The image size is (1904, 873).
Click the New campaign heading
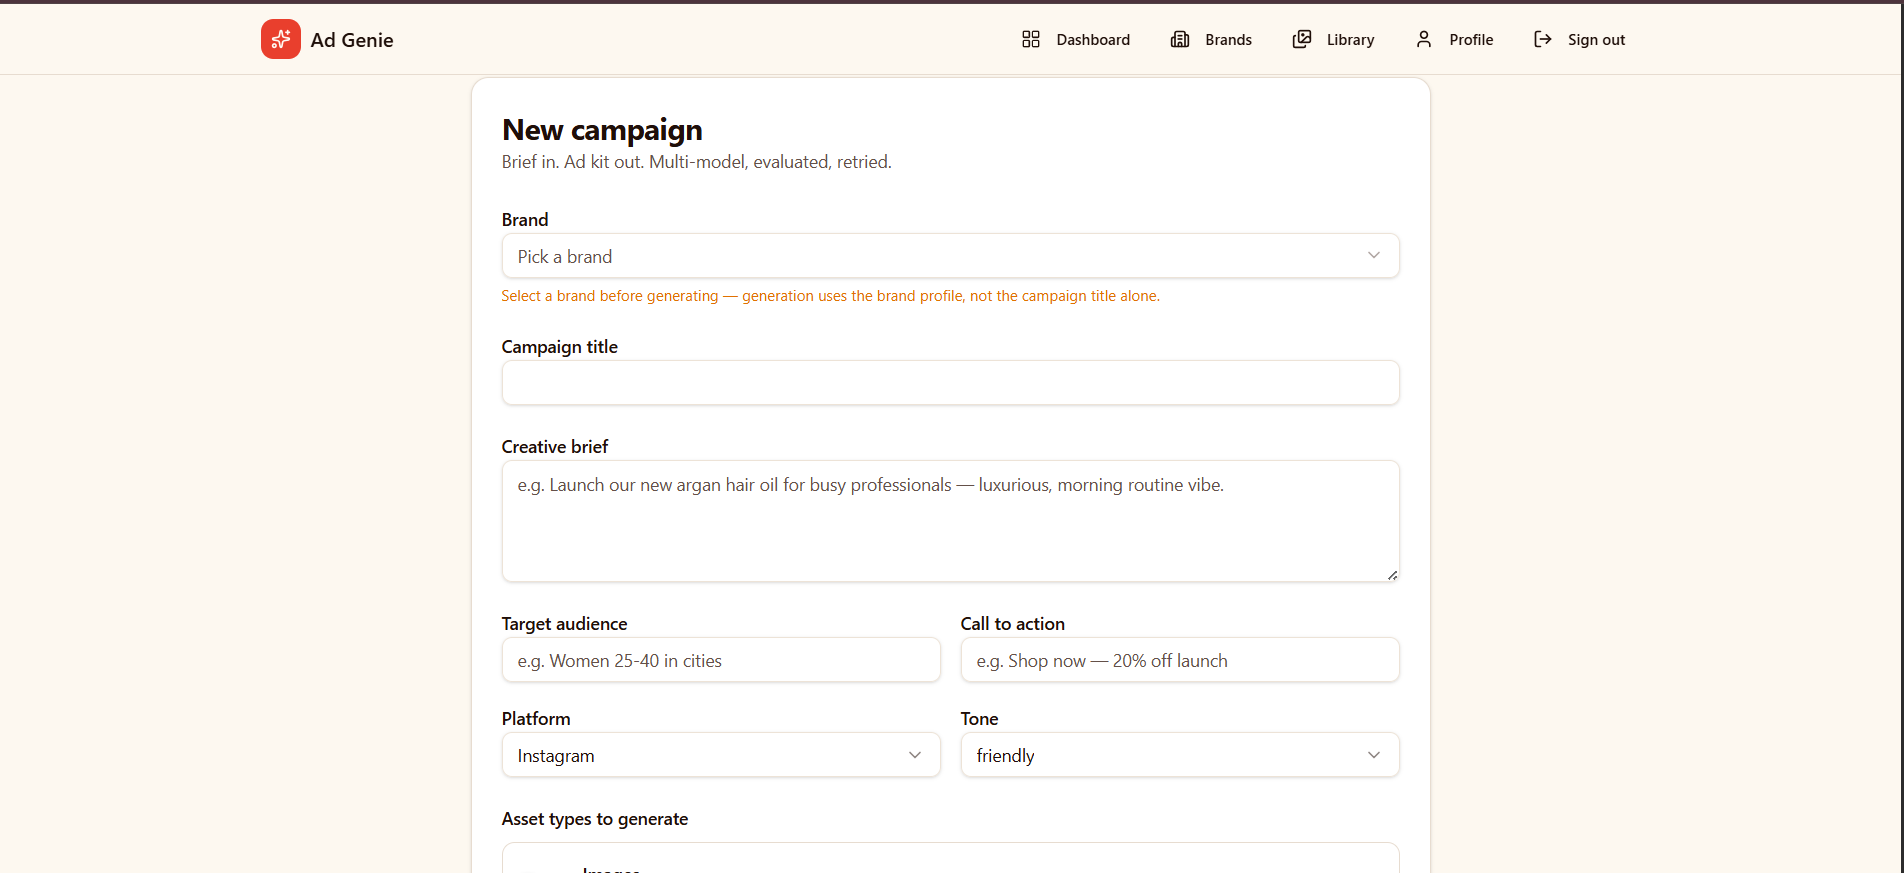click(602, 130)
